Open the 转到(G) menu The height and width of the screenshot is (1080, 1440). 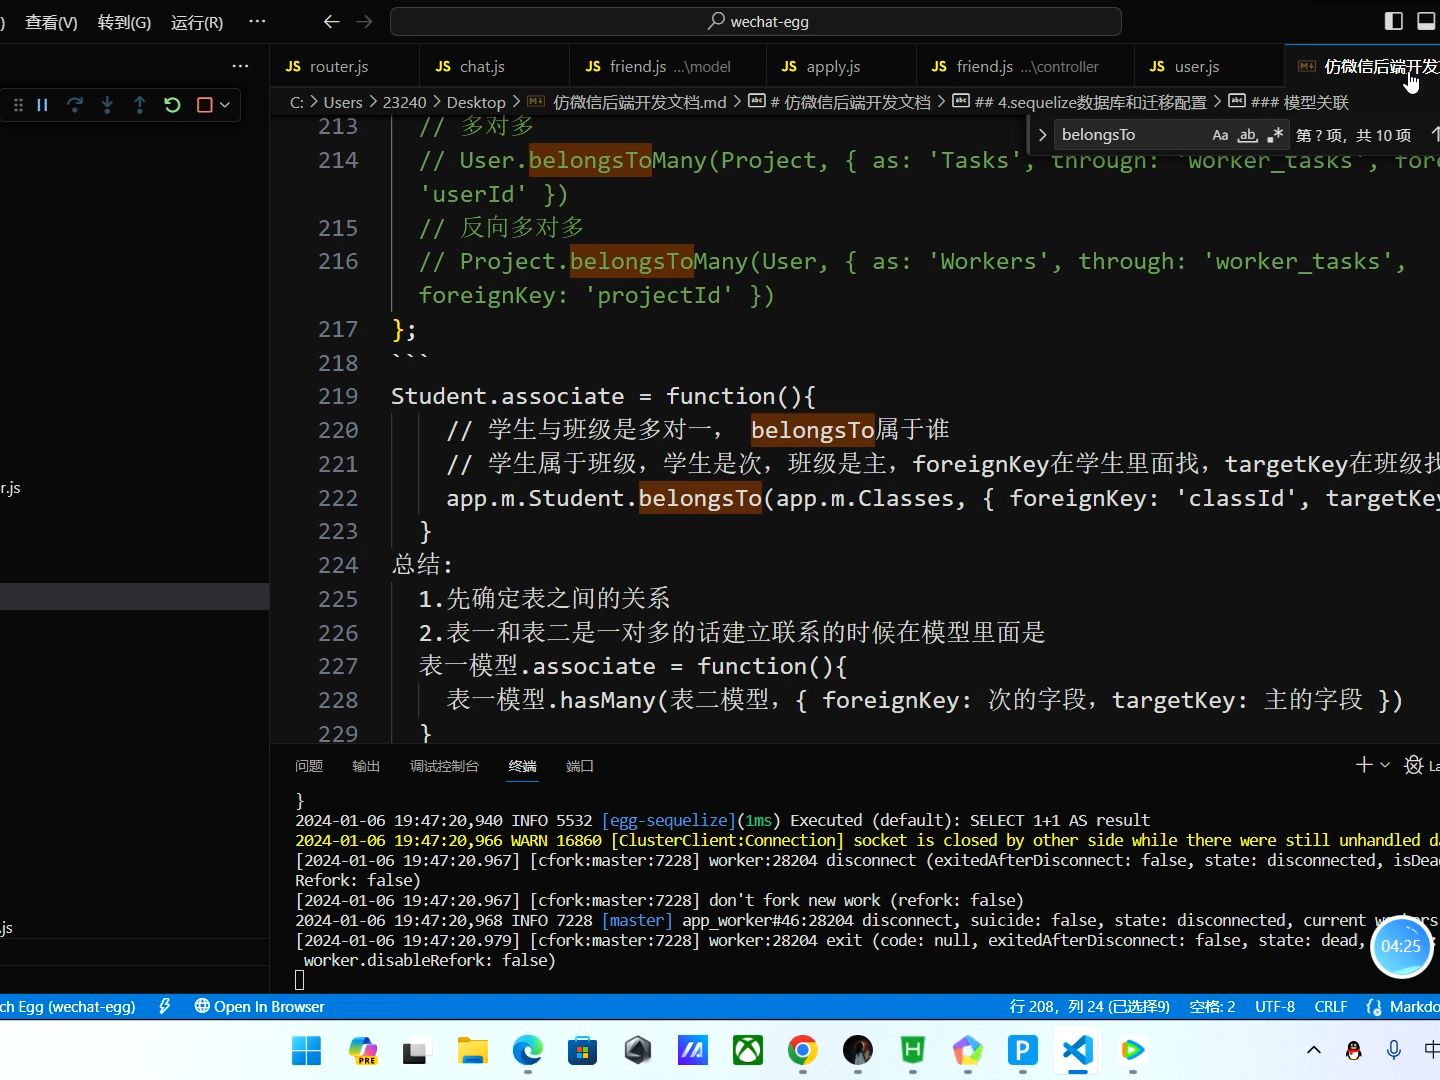pos(124,22)
